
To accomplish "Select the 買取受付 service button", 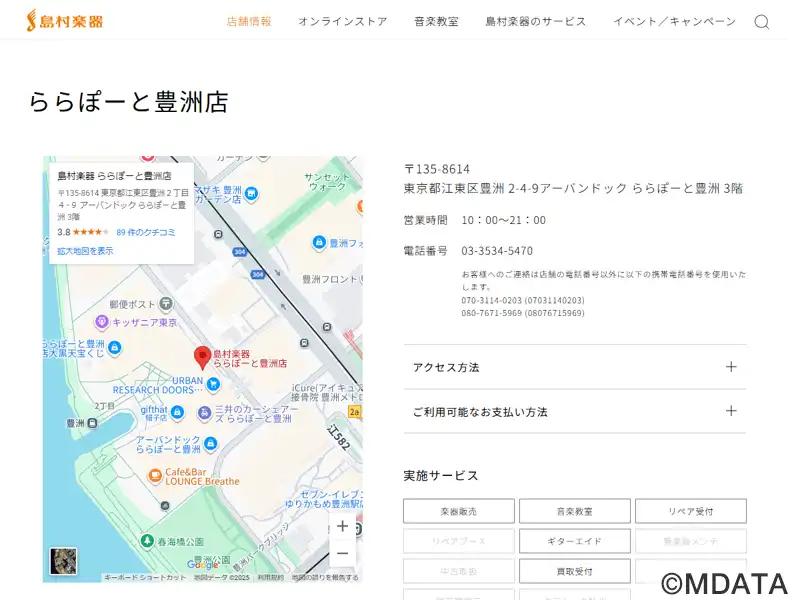I will point(574,571).
